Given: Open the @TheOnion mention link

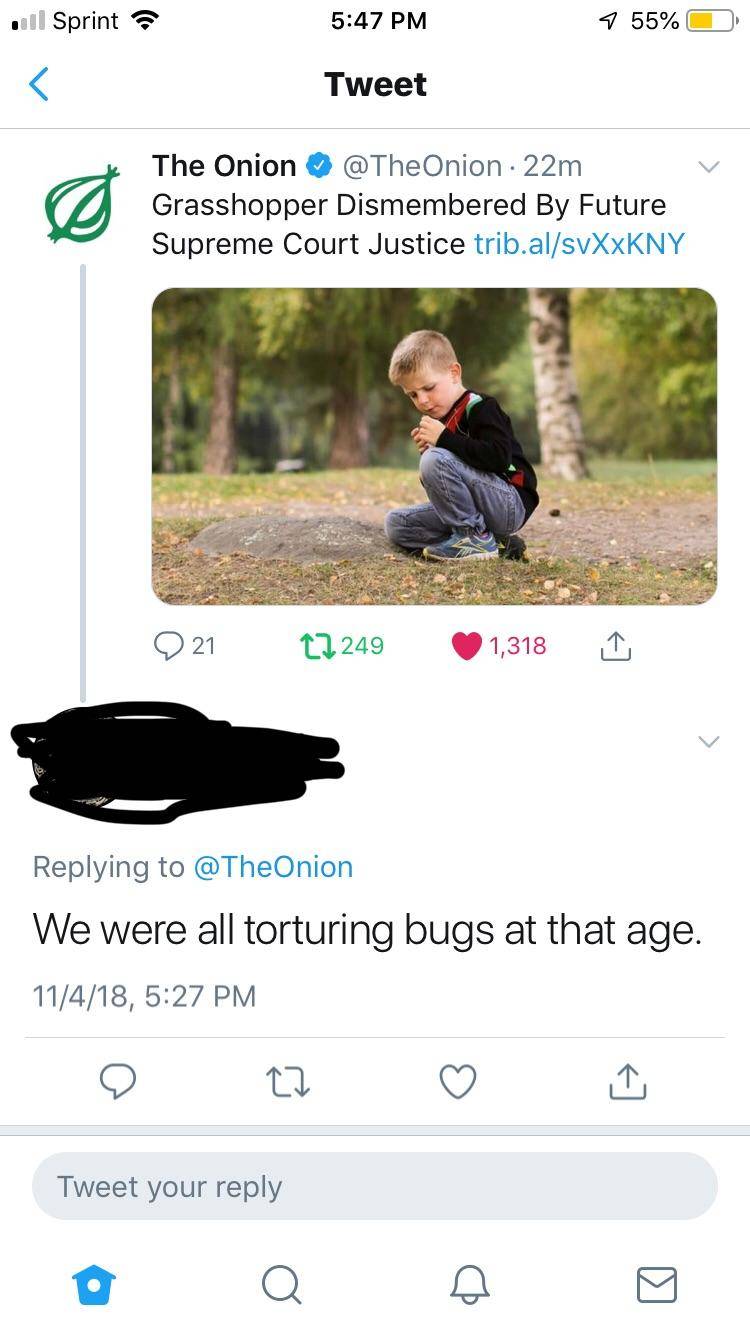Looking at the screenshot, I should pyautogui.click(x=272, y=866).
